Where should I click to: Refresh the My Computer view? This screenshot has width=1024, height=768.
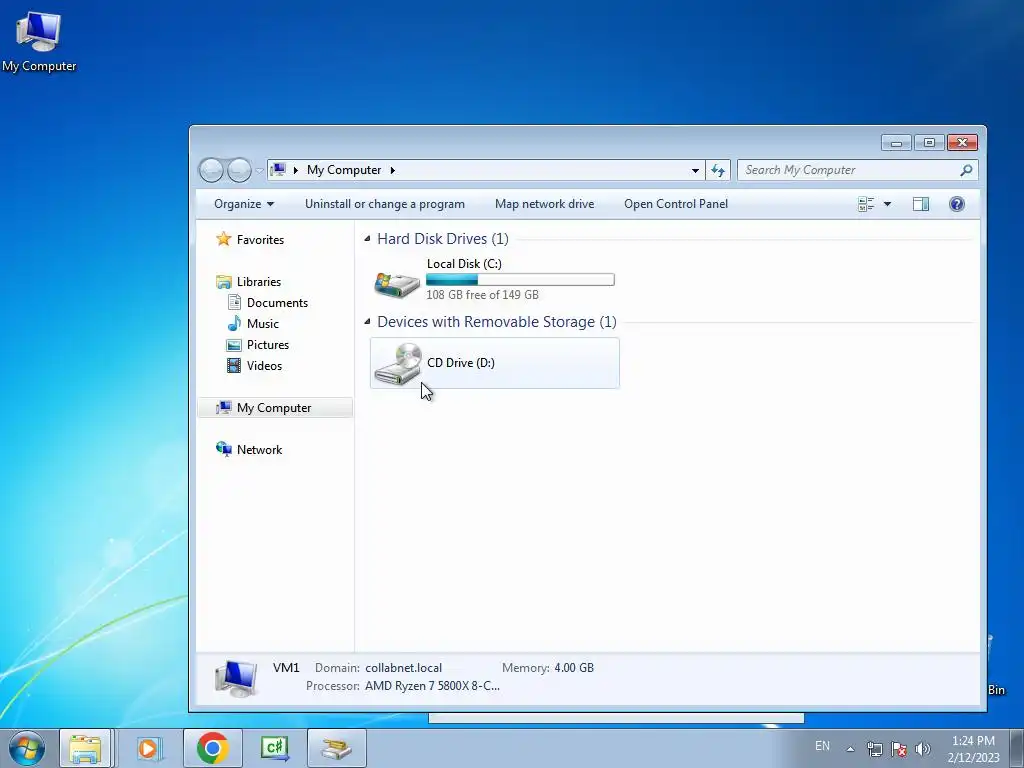pyautogui.click(x=718, y=170)
